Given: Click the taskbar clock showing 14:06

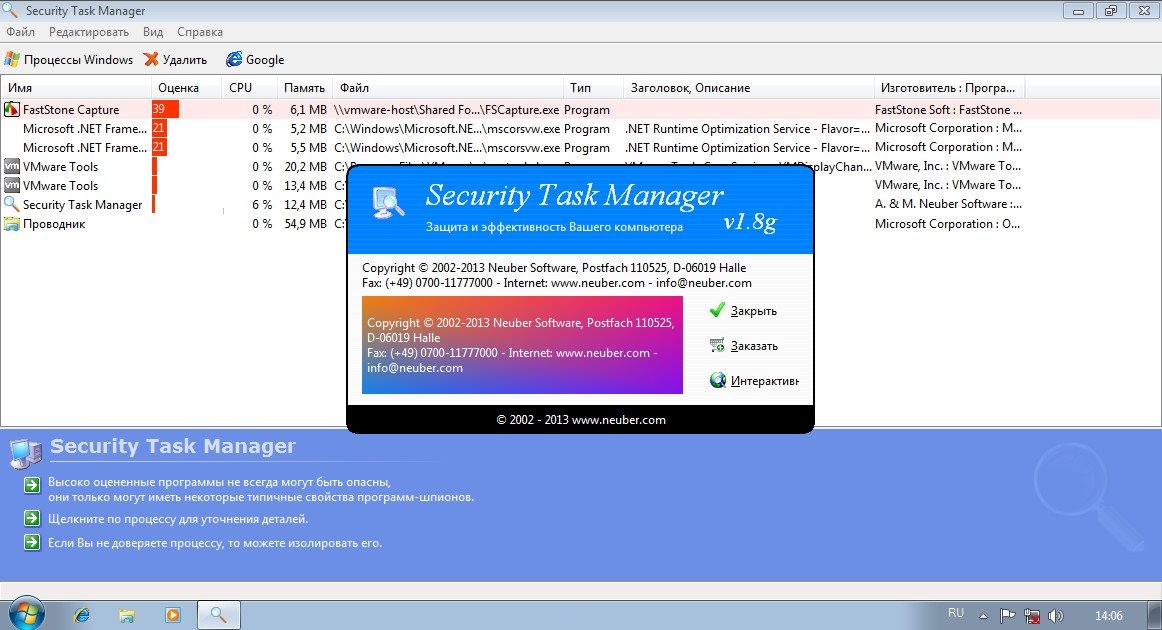Looking at the screenshot, I should 1109,616.
